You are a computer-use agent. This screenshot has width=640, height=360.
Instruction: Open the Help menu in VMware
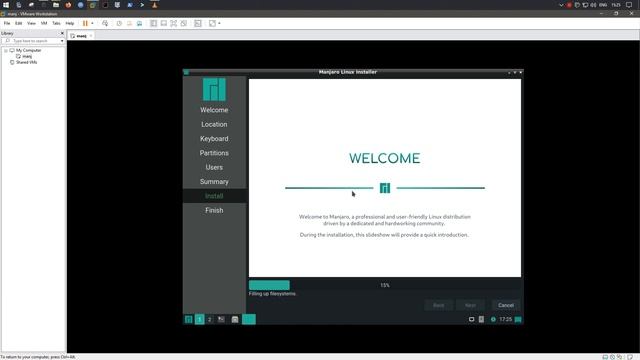point(70,23)
